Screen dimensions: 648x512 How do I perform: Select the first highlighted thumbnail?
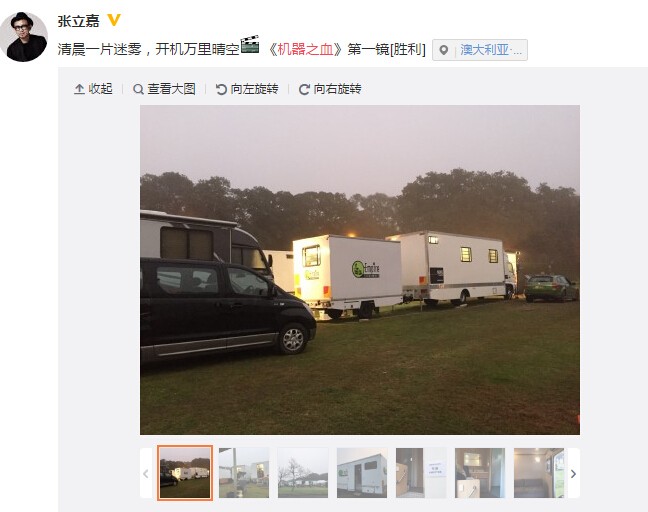(185, 473)
